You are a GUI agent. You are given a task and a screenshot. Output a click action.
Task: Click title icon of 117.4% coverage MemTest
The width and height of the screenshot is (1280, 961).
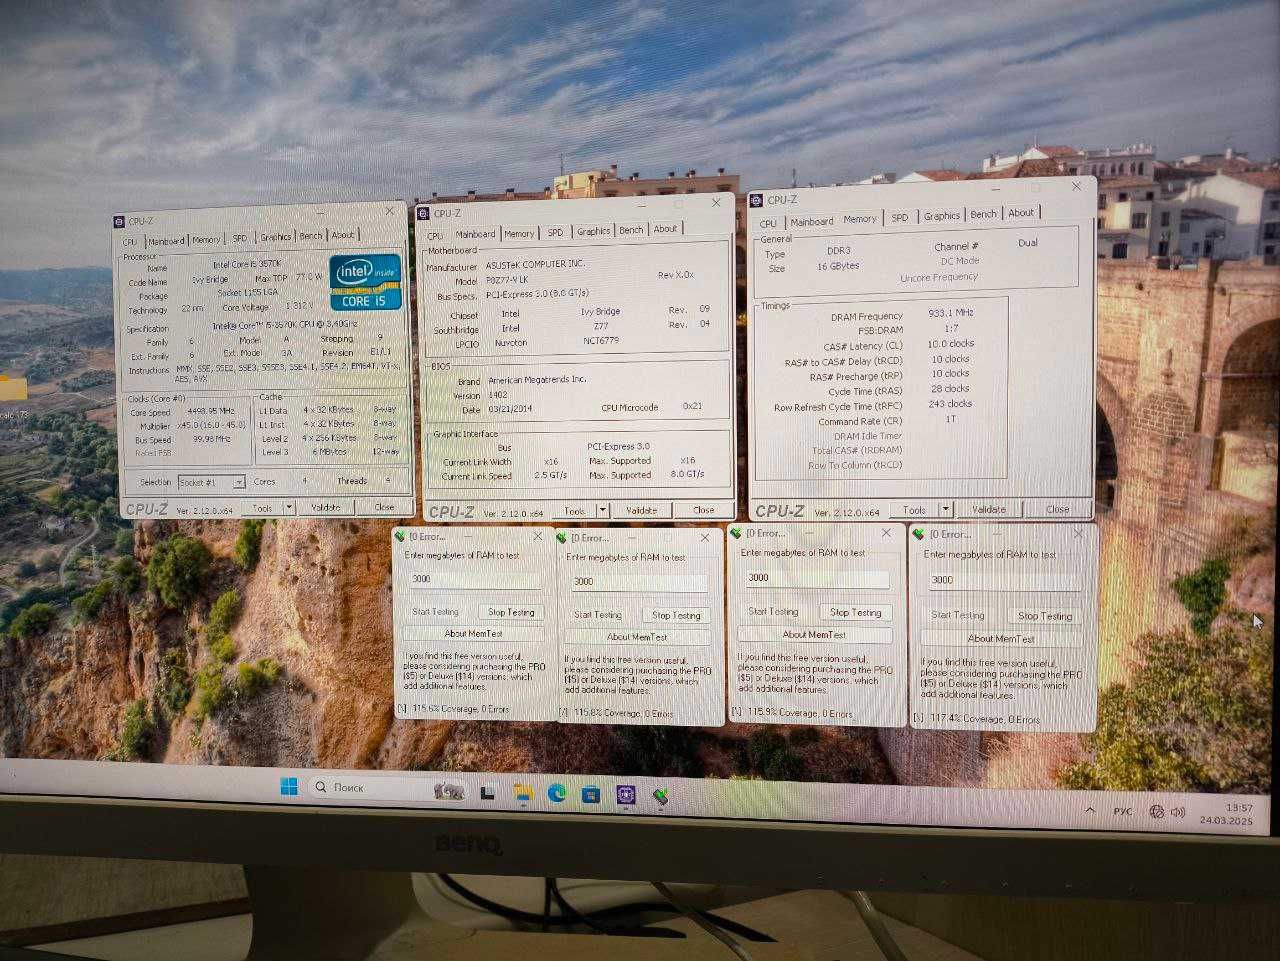(919, 534)
